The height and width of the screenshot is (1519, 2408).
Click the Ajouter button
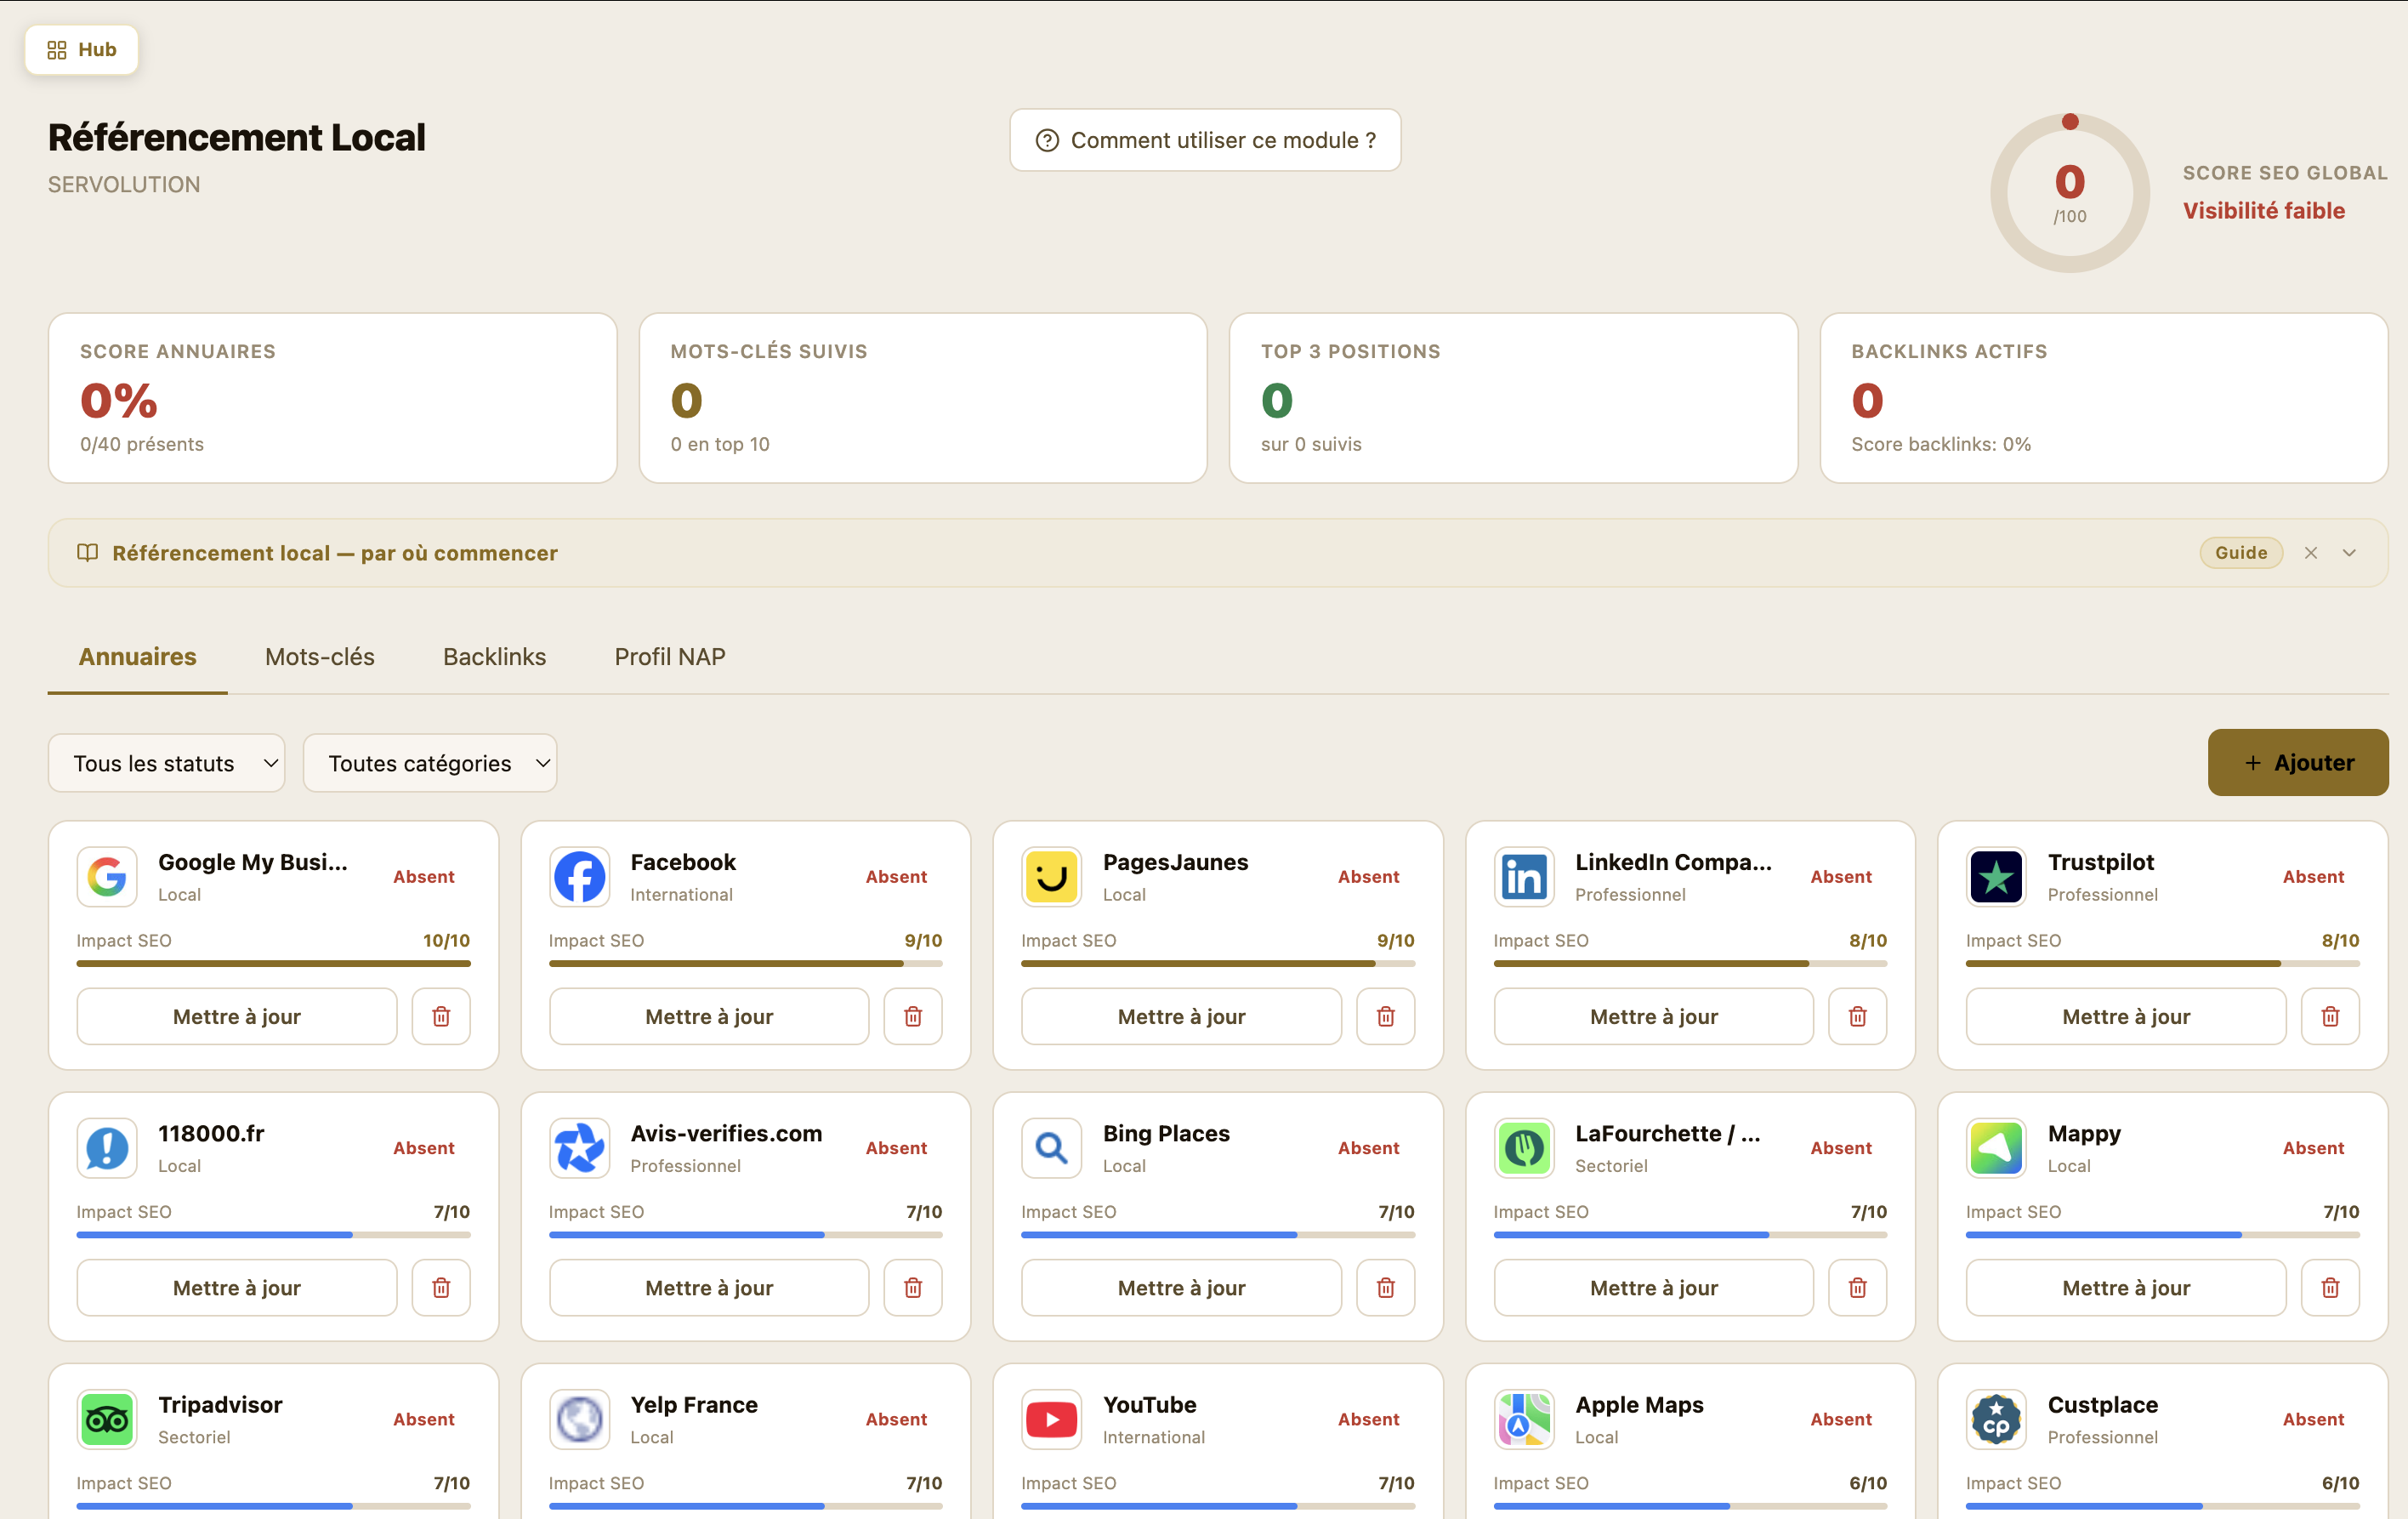(2297, 763)
